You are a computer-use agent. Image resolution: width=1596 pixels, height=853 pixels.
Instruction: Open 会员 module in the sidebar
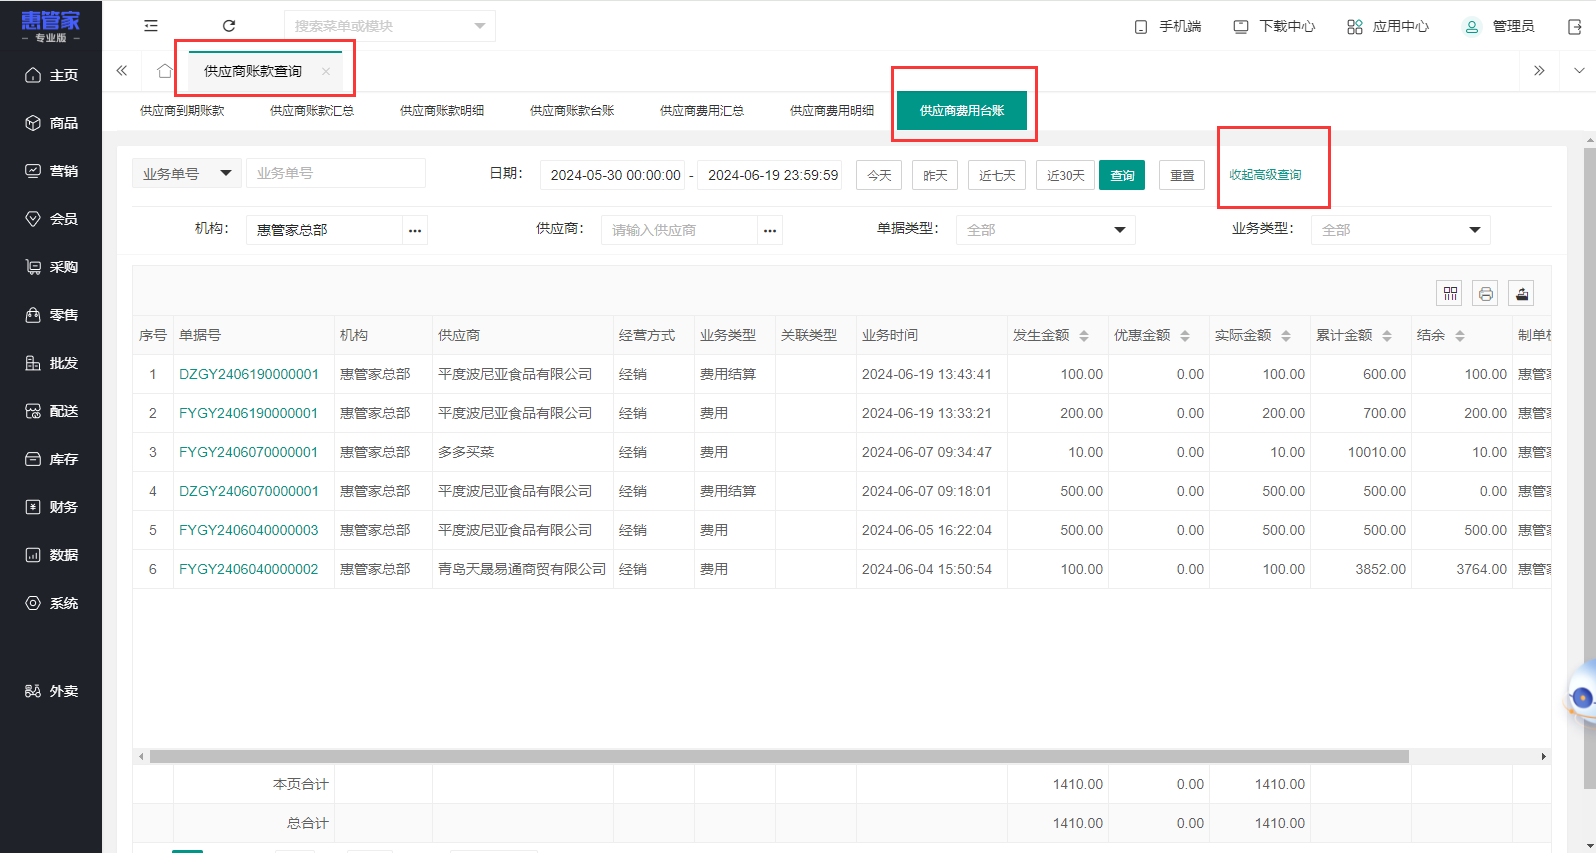click(x=51, y=219)
